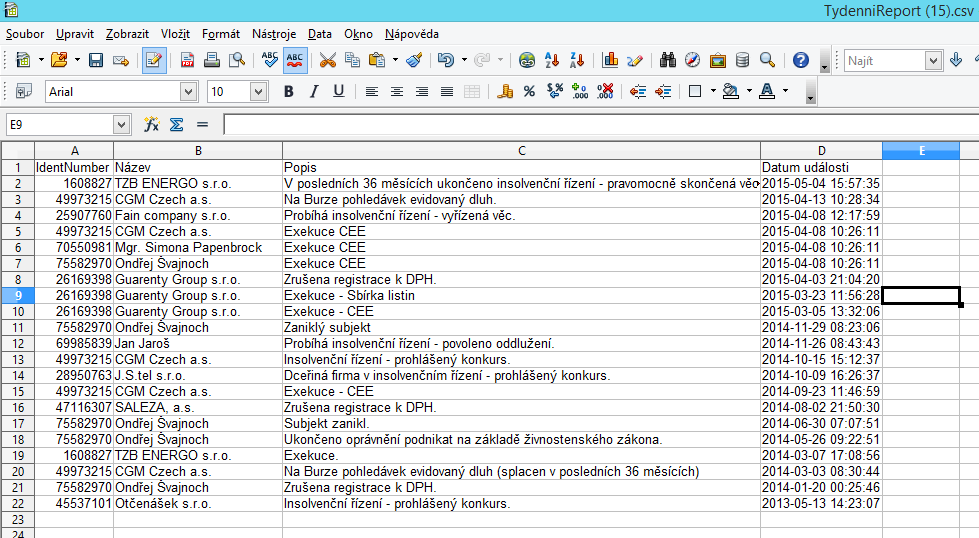Open Data Sources database icon
The width and height of the screenshot is (979, 538).
(742, 61)
